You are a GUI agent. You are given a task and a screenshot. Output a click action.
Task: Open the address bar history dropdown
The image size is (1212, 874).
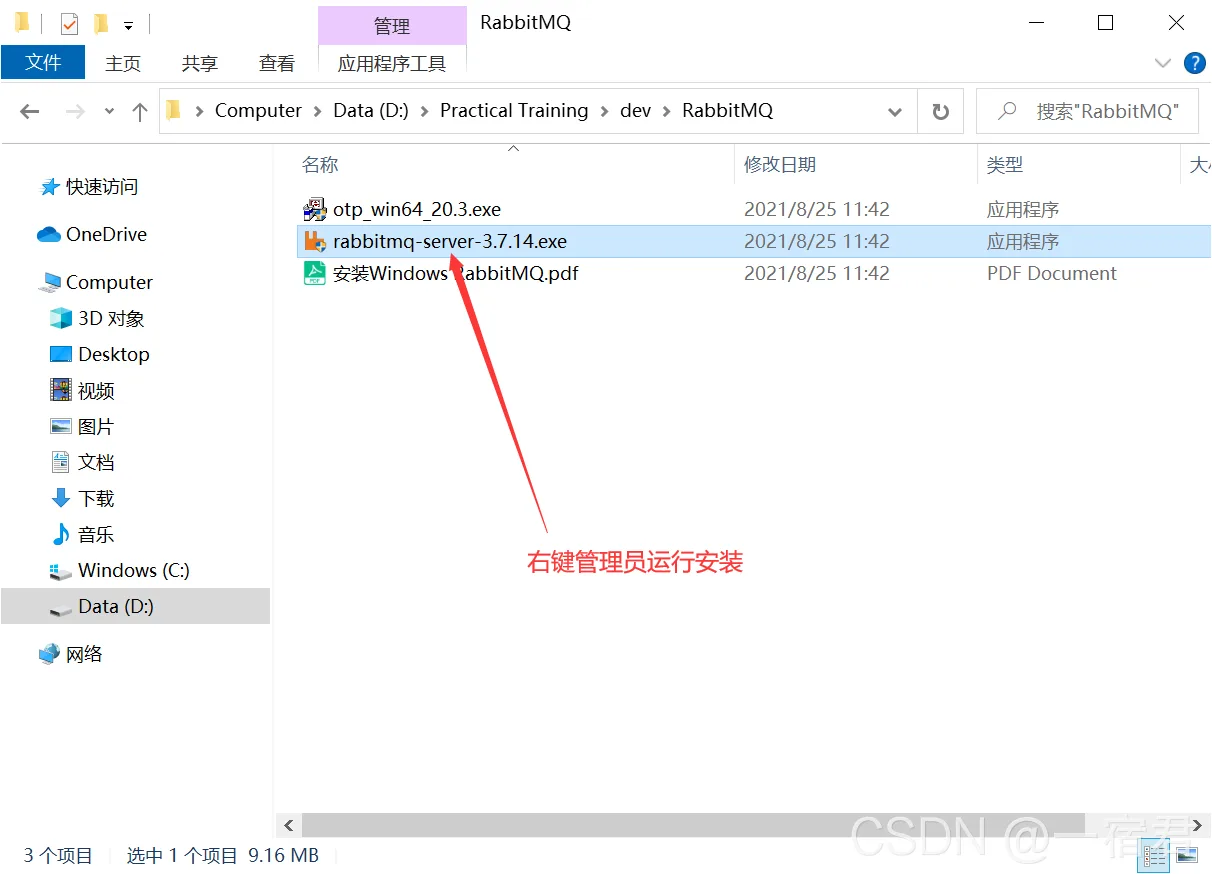click(x=894, y=111)
